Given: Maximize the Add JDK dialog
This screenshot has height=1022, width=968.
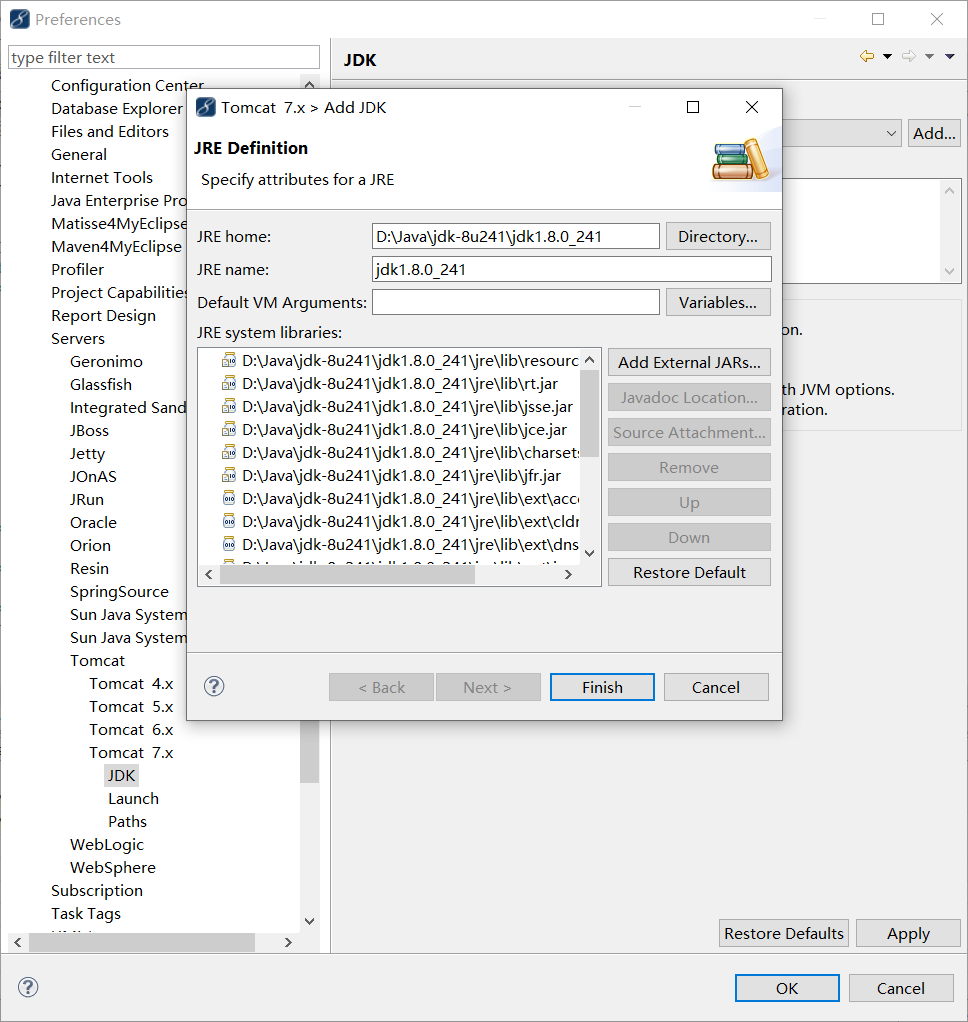Looking at the screenshot, I should [693, 107].
